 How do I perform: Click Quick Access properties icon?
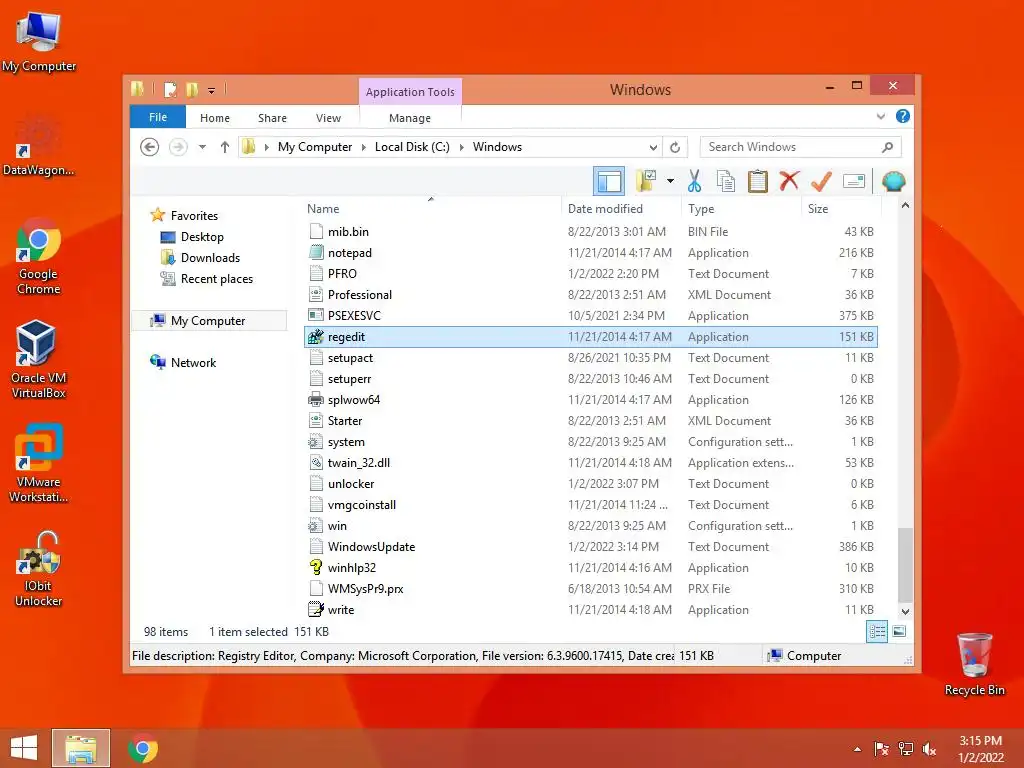tap(170, 89)
